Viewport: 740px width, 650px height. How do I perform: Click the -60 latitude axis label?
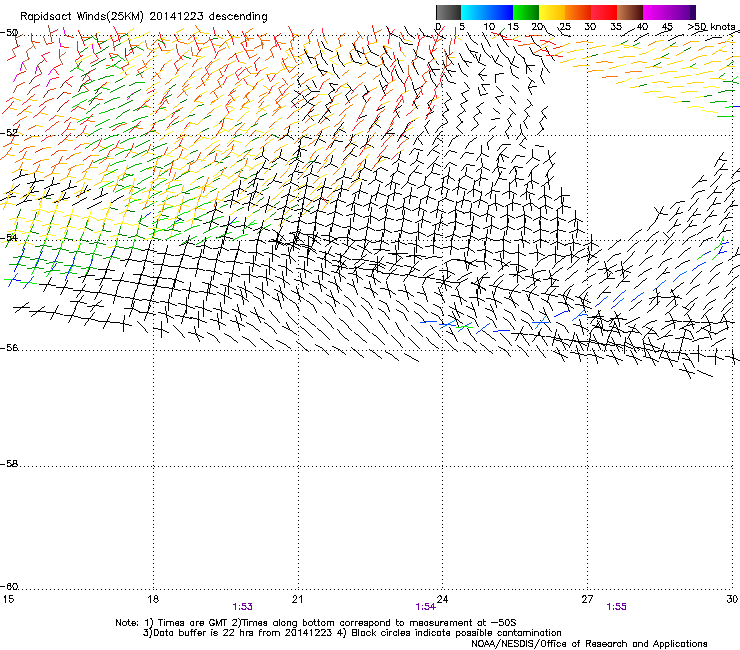9,586
